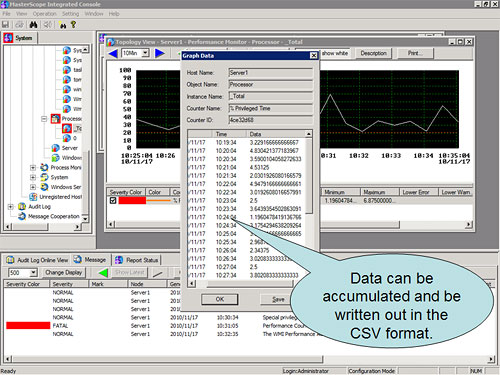Click the binoculars search icon
This screenshot has height=375, width=500.
pyautogui.click(x=33, y=24)
